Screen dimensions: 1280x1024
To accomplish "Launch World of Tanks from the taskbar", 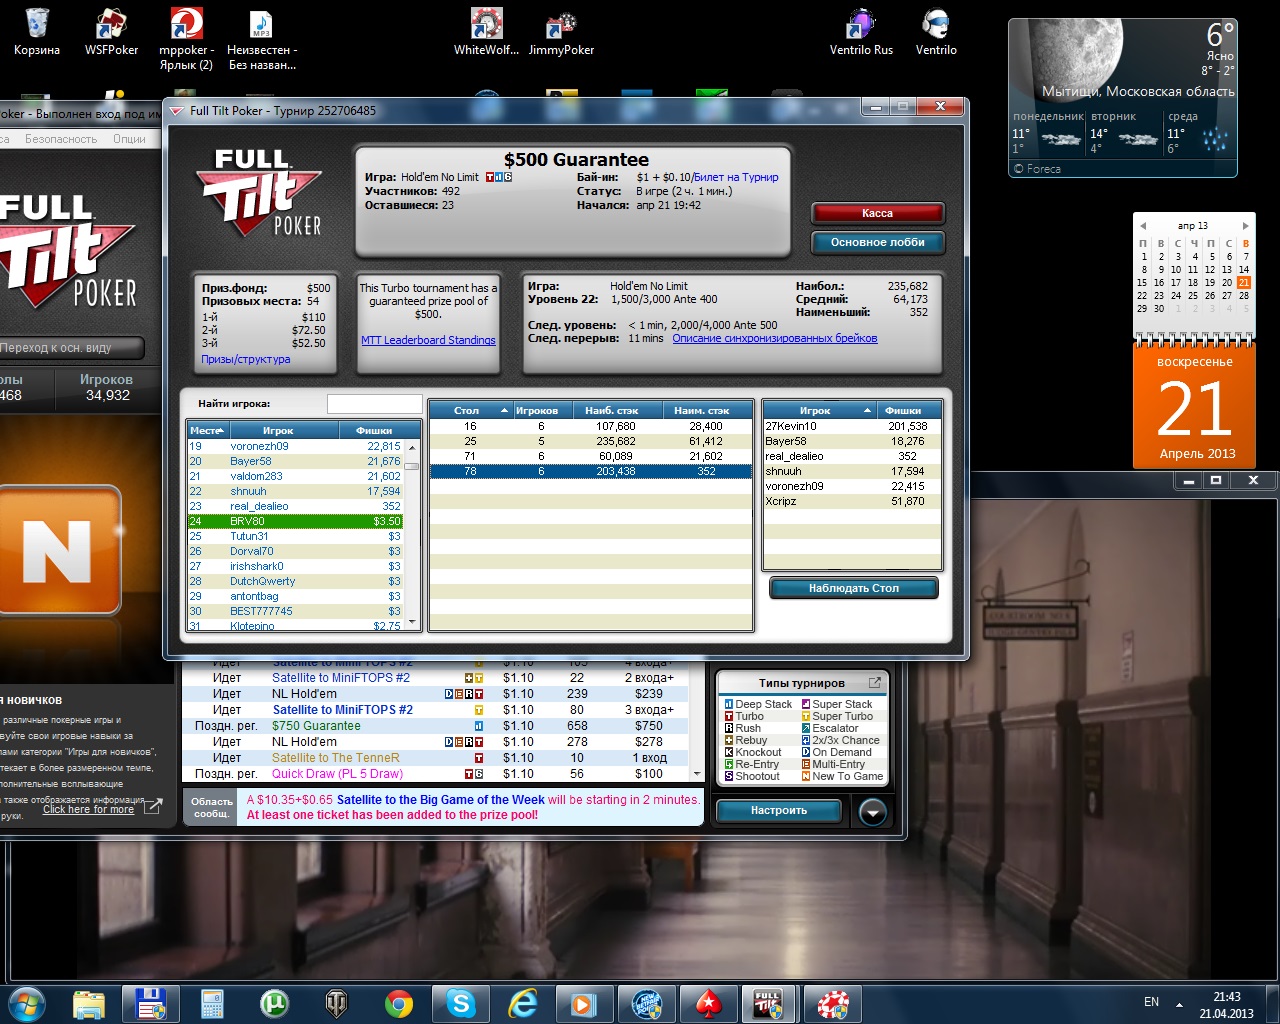I will [x=336, y=1003].
